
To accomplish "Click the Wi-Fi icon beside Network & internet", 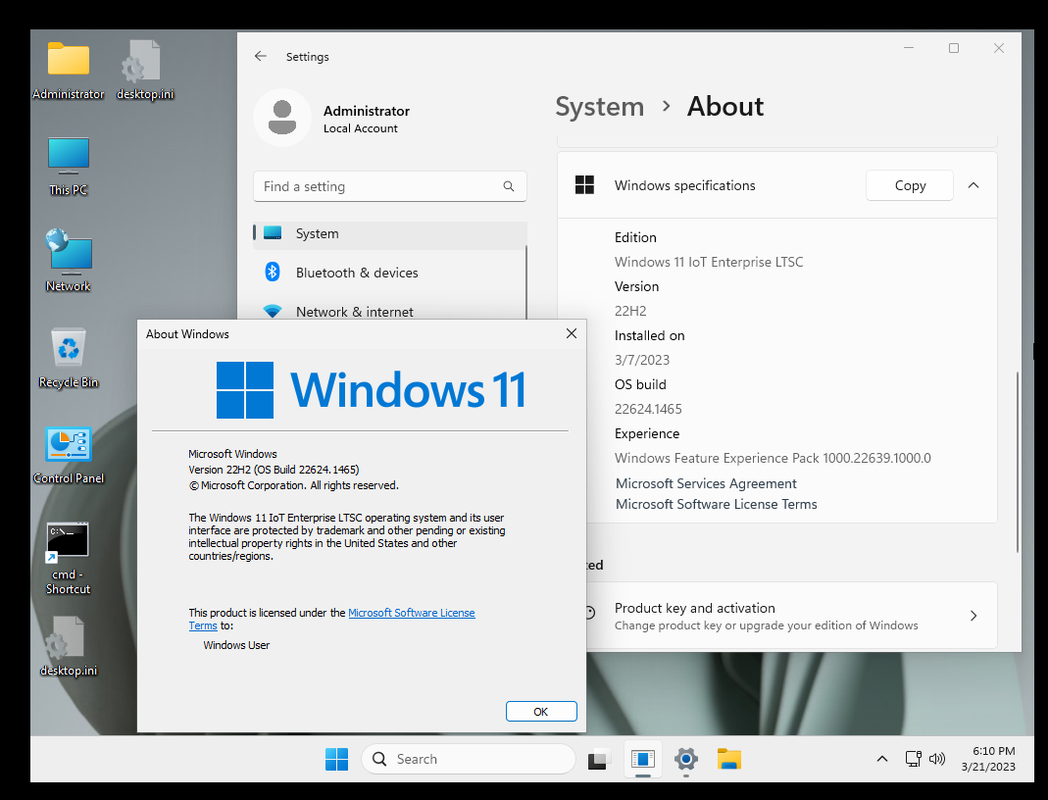I will point(272,311).
